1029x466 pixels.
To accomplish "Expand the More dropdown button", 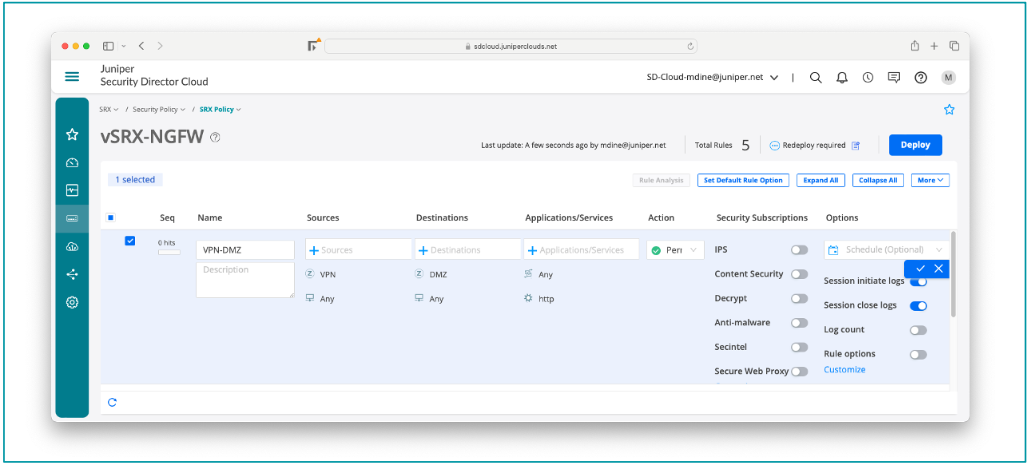I will 930,180.
